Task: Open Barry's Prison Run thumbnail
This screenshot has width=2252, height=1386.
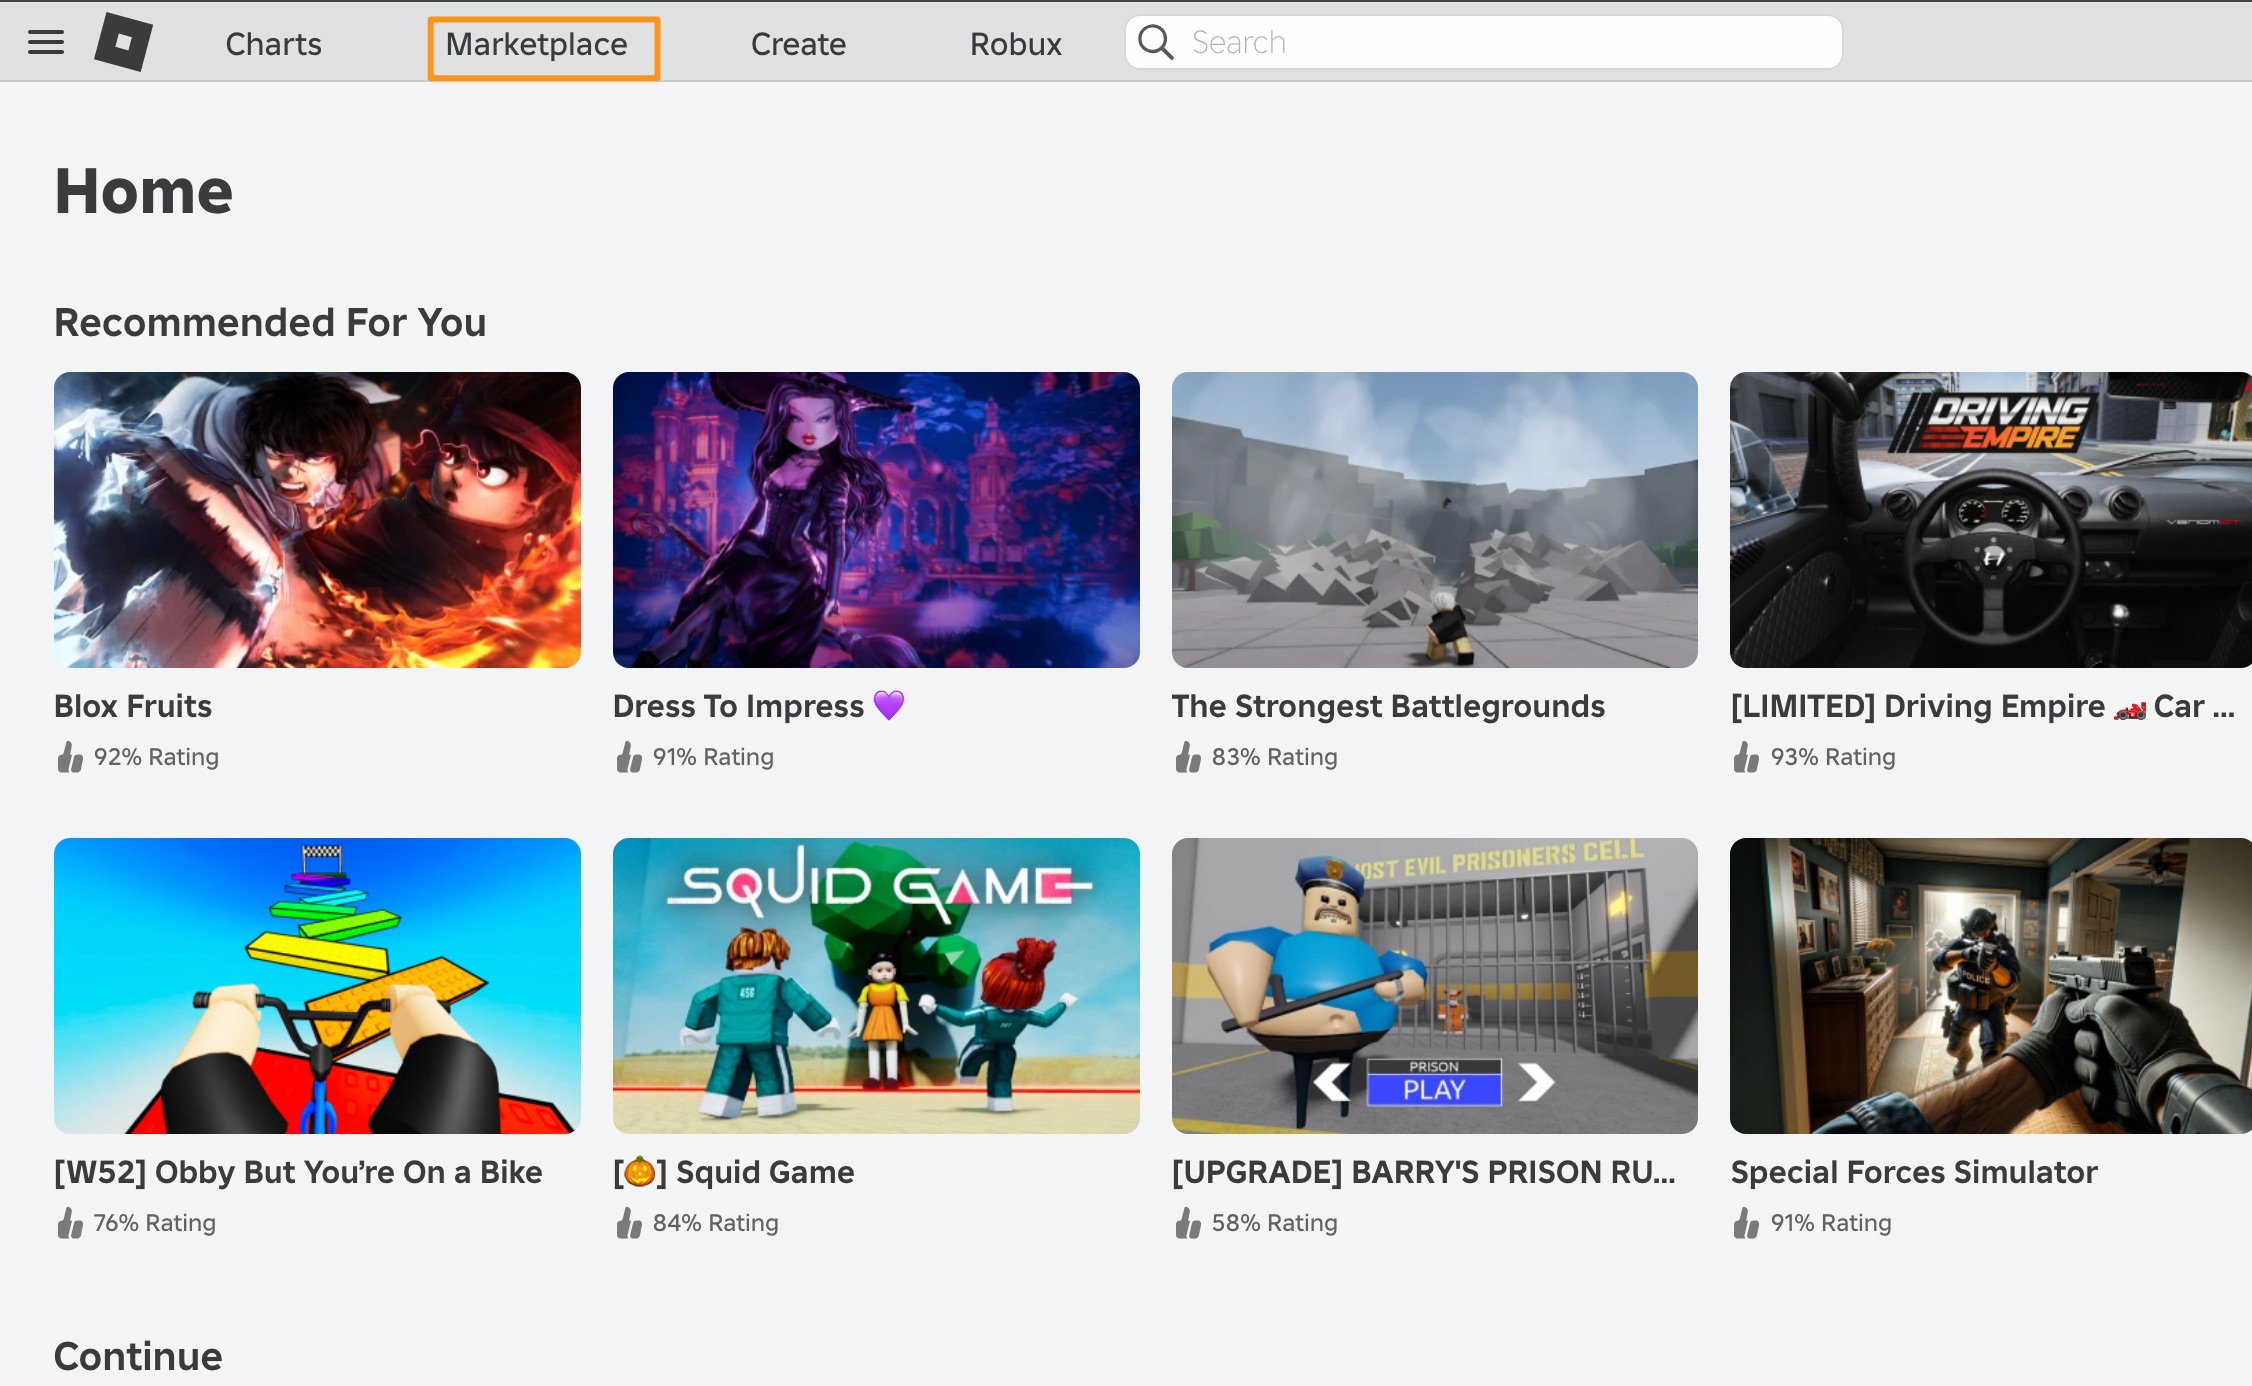Action: [1435, 986]
